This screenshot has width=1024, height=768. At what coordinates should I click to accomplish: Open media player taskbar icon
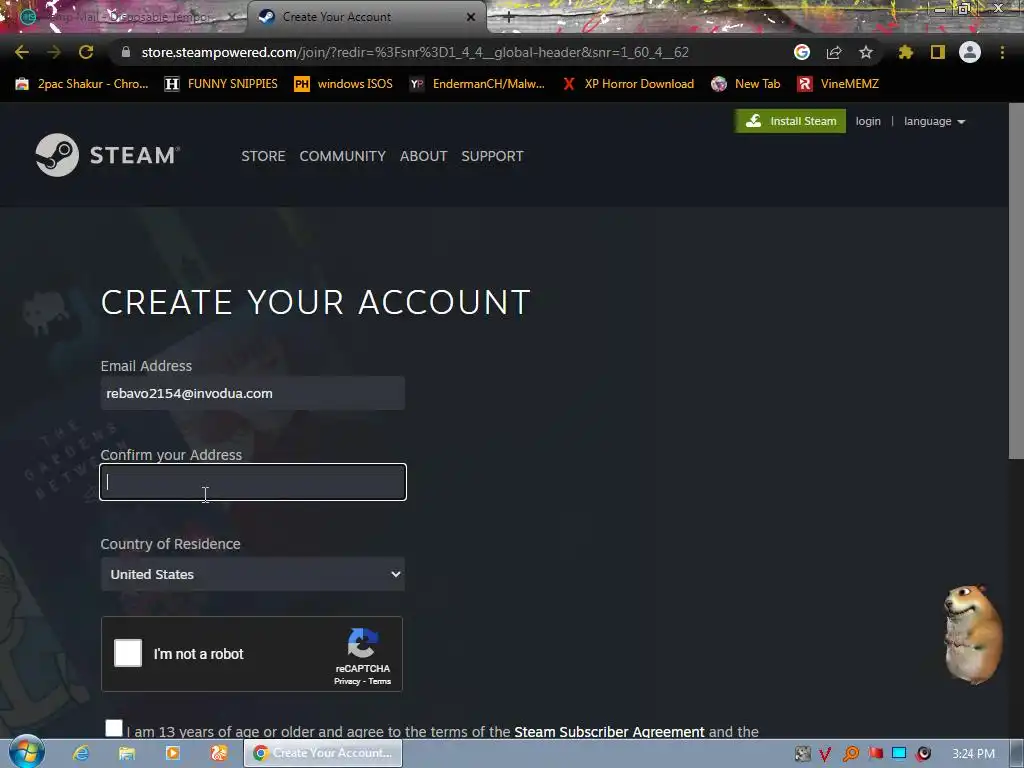[172, 753]
